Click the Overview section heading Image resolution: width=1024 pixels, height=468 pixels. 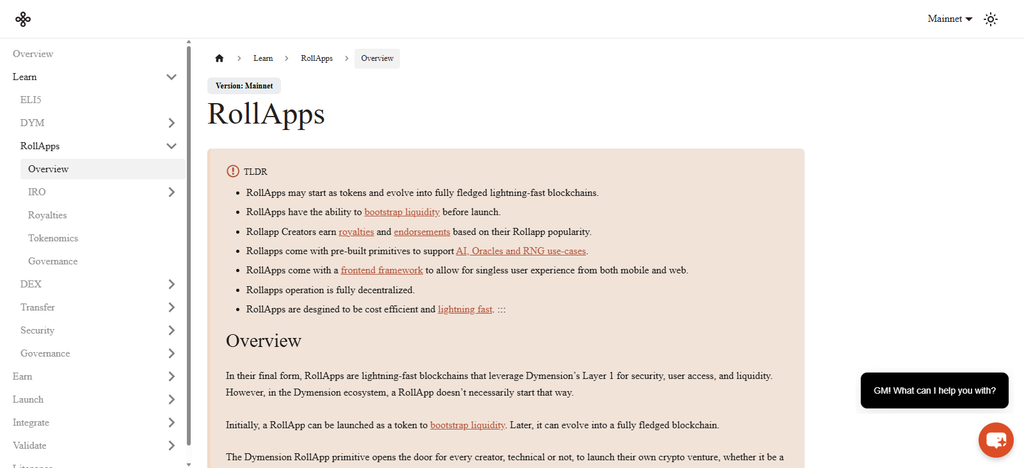coord(264,341)
